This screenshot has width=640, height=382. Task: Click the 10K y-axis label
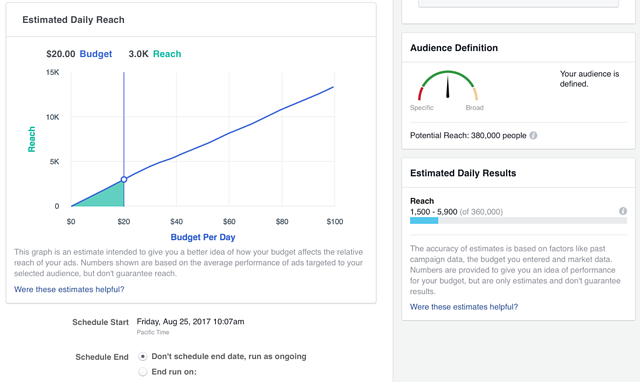coord(53,117)
